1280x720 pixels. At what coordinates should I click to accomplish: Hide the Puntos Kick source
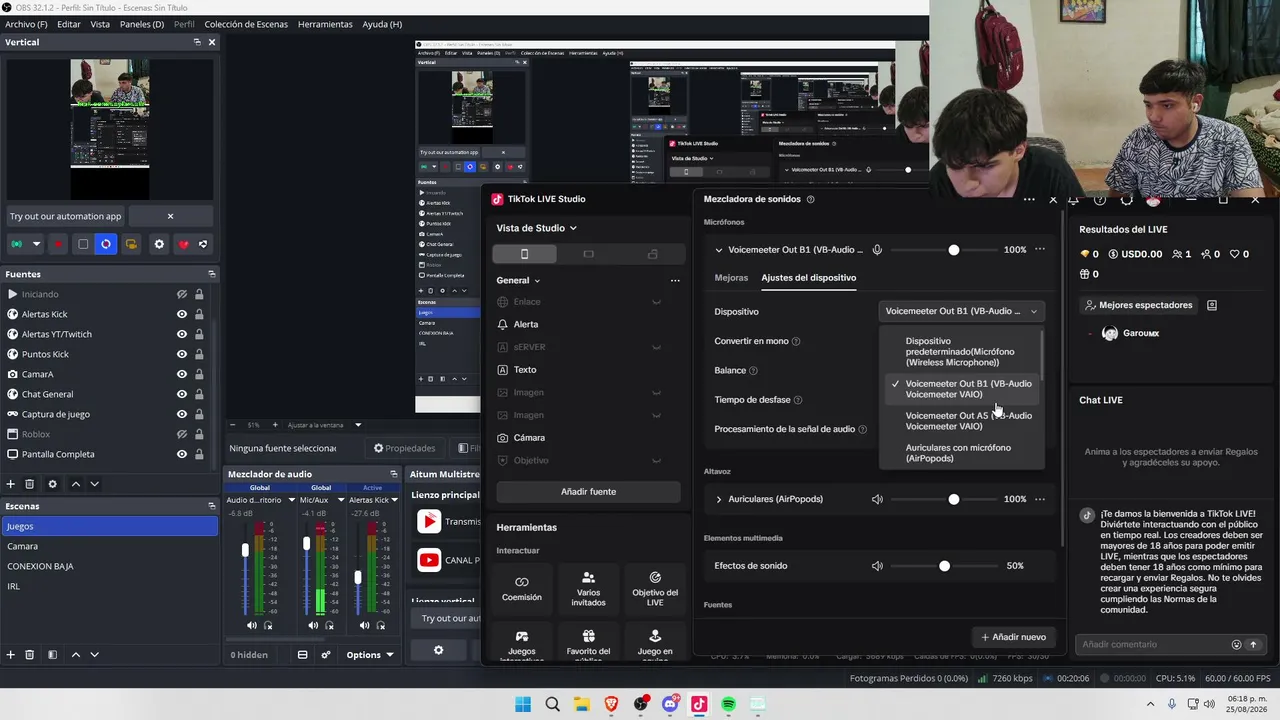coord(182,354)
